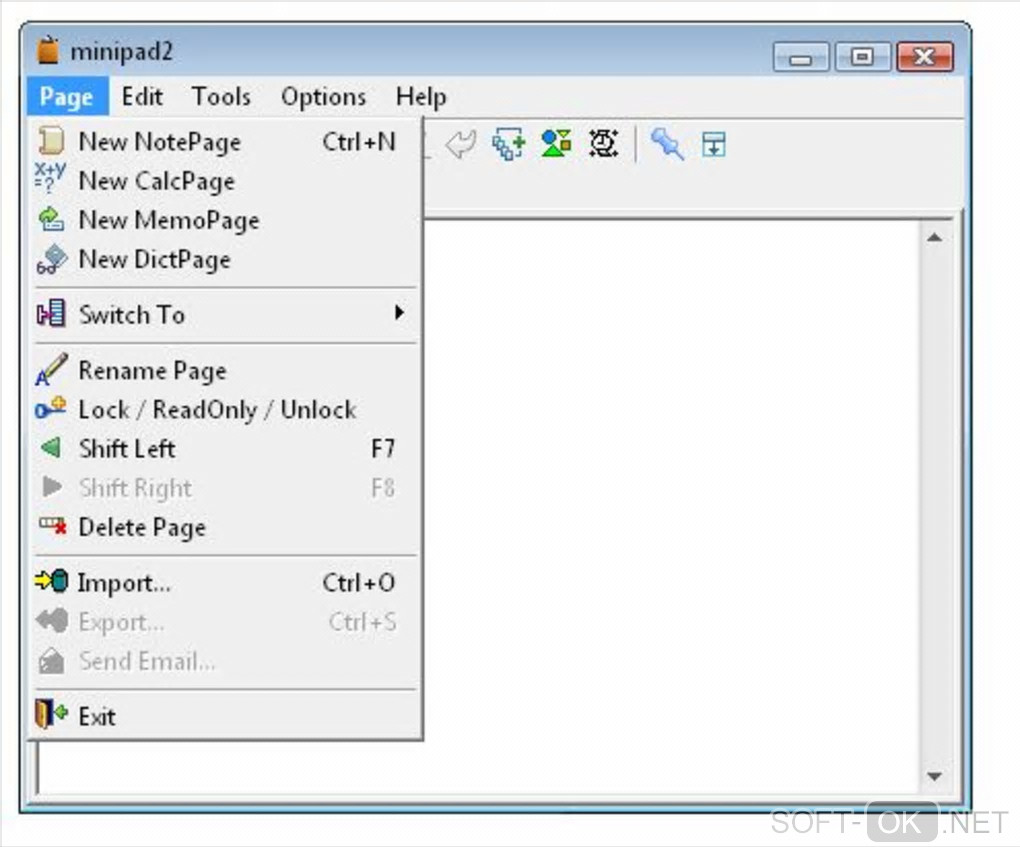Choose Rename Page menu entry
The height and width of the screenshot is (847, 1020).
tap(225, 370)
